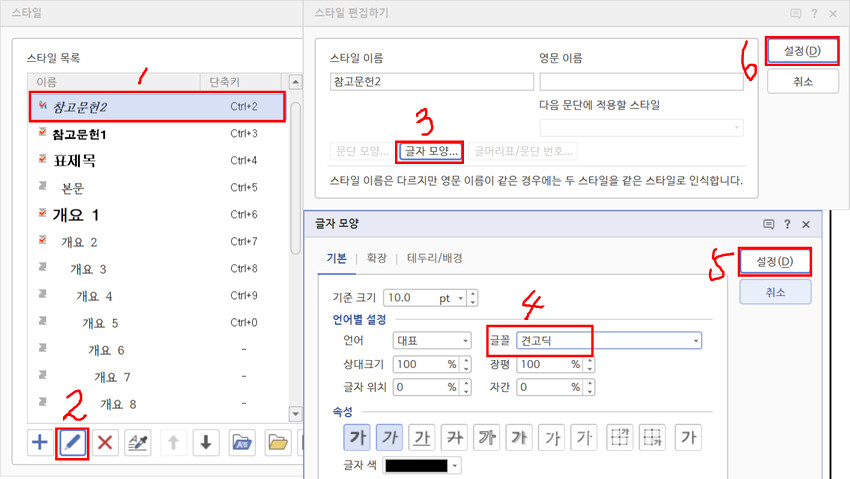Click the 이름 column header
850x479 pixels.
(x=114, y=82)
